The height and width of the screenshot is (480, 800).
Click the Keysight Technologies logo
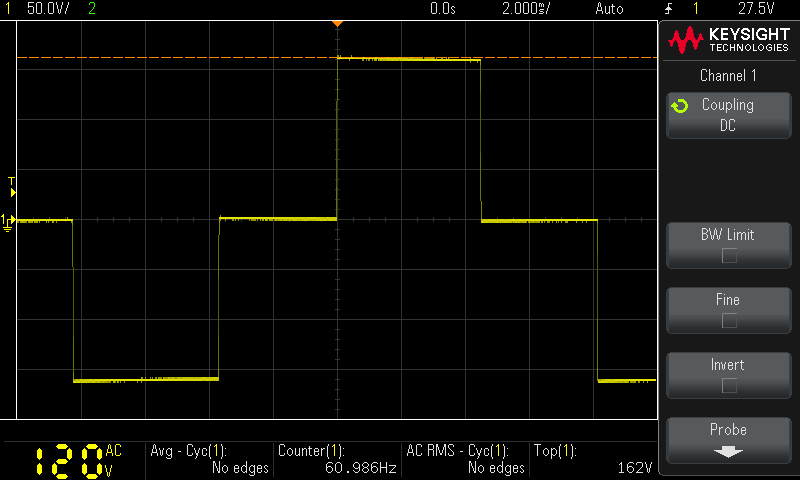click(x=728, y=40)
